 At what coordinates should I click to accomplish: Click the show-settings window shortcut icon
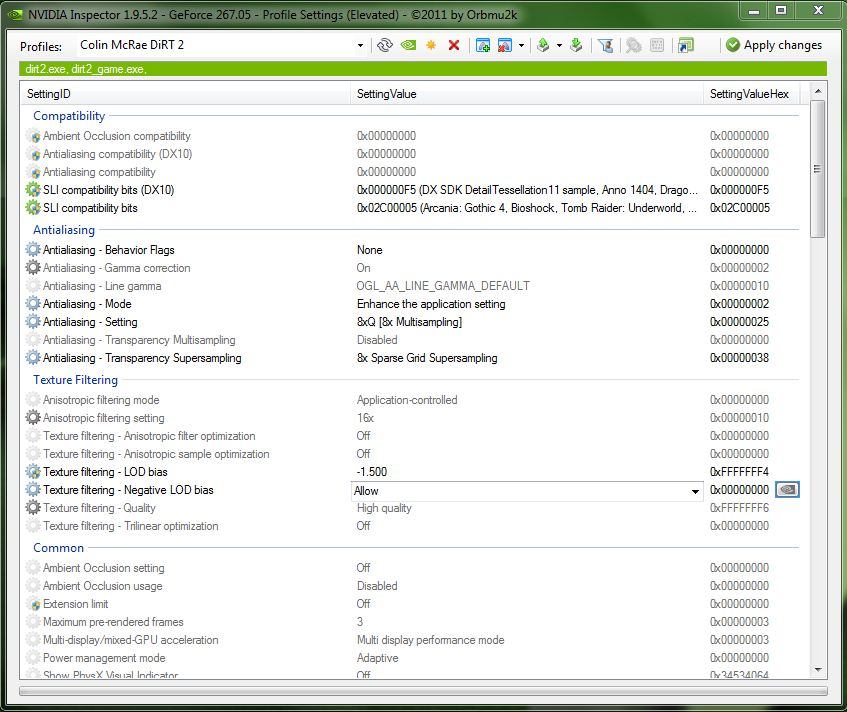tap(685, 45)
